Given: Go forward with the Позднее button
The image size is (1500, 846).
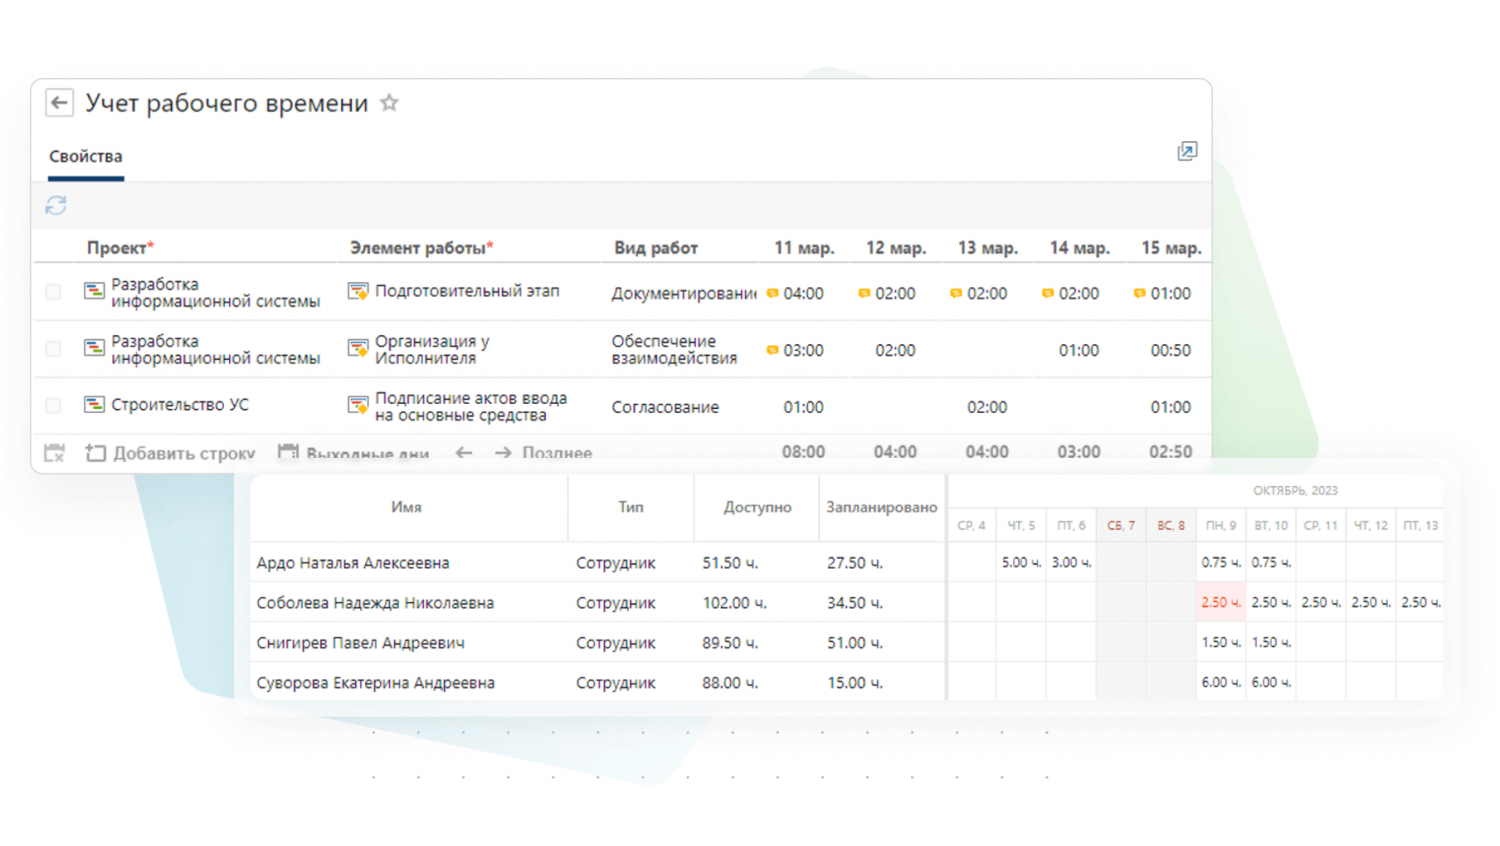Looking at the screenshot, I should 544,453.
